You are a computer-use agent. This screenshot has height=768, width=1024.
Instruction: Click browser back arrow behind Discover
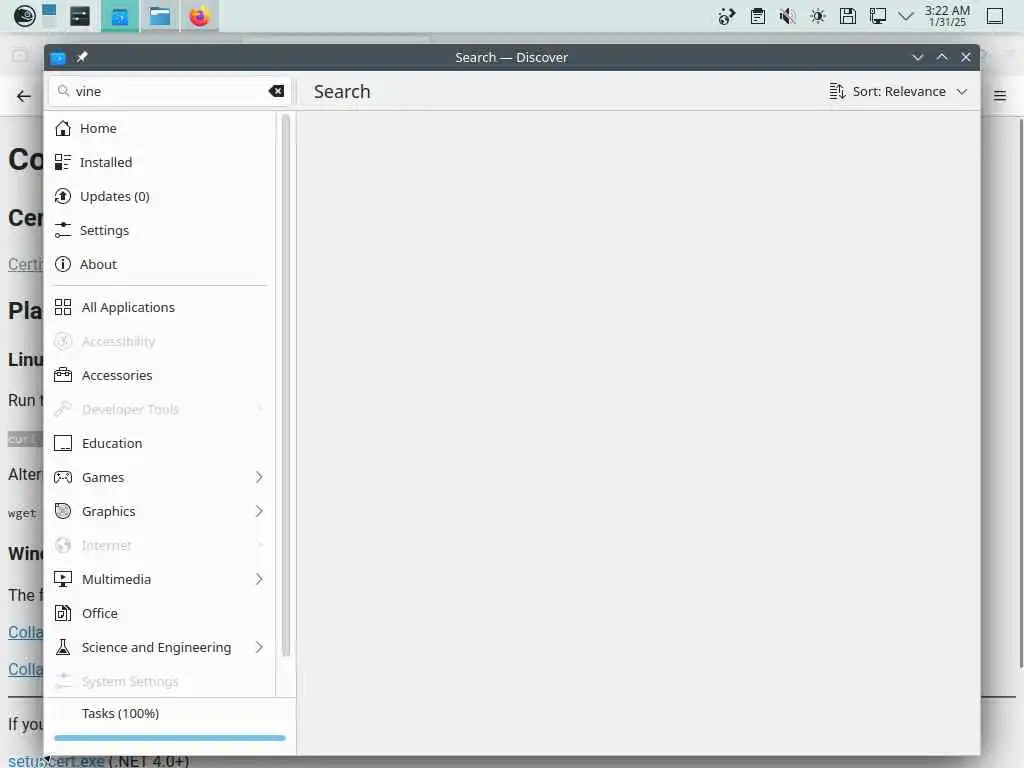[24, 96]
